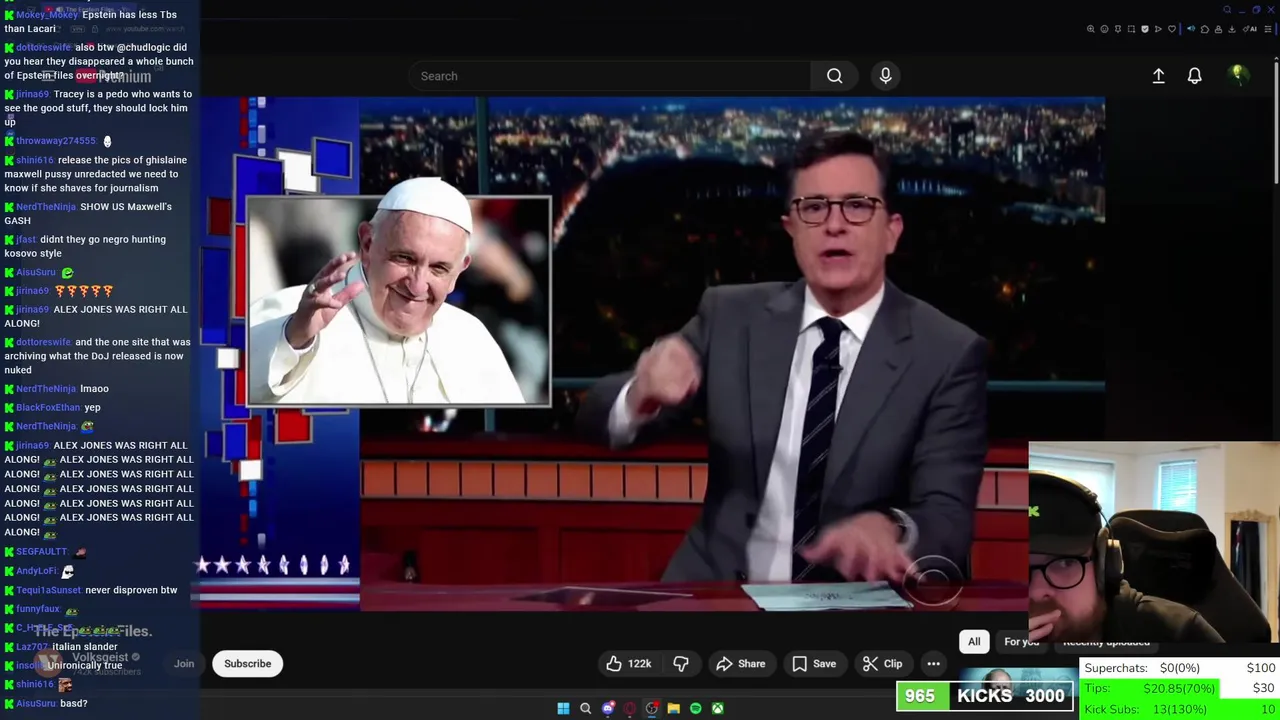Viewport: 1280px width, 720px height.
Task: Click browser toolbar extensions cube icon
Action: click(x=1205, y=29)
